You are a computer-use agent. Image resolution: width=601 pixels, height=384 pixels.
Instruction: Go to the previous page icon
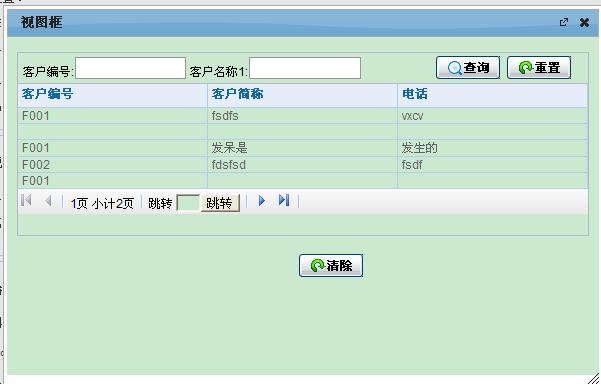pos(48,200)
